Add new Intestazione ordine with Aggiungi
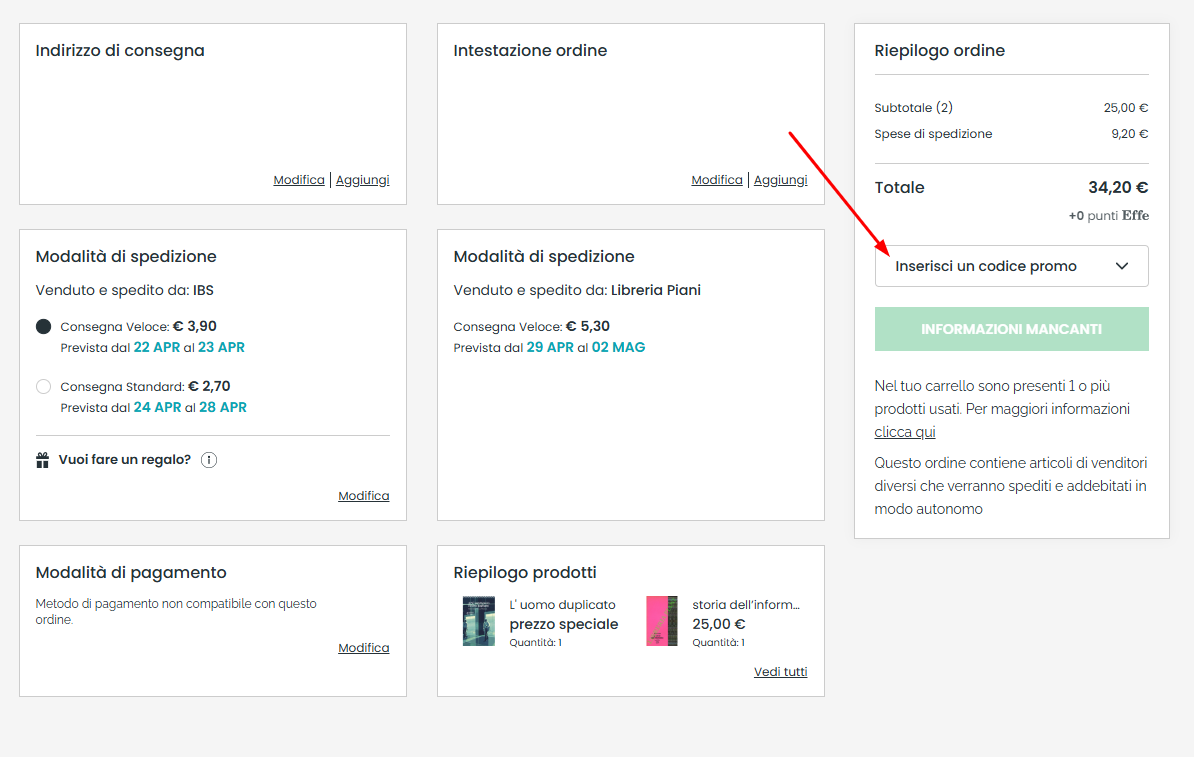The width and height of the screenshot is (1194, 757). pos(780,180)
